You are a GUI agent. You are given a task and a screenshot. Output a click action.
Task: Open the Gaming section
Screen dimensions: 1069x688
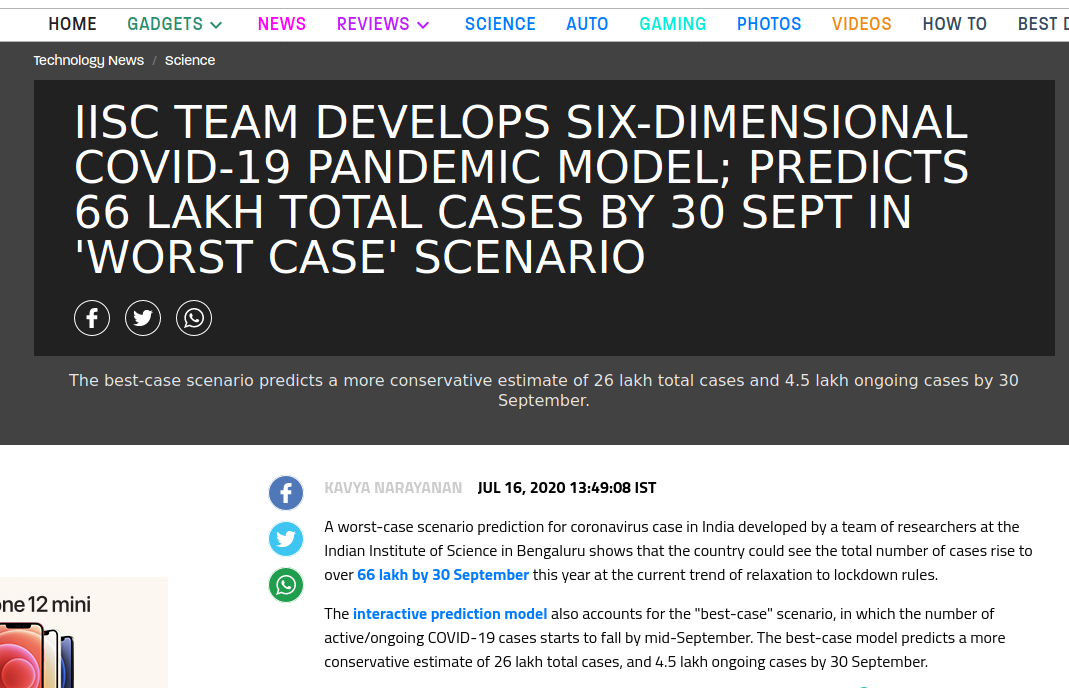(x=673, y=24)
